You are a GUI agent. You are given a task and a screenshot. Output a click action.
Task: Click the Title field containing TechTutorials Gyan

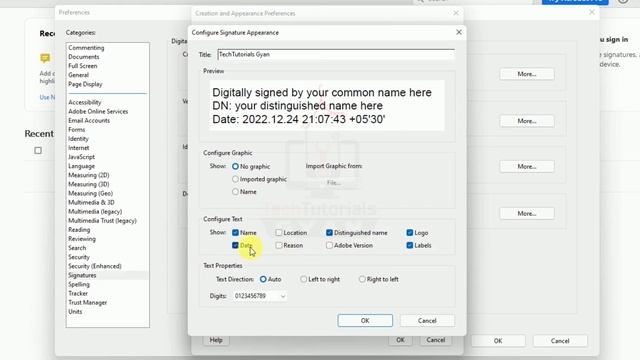tap(336, 54)
